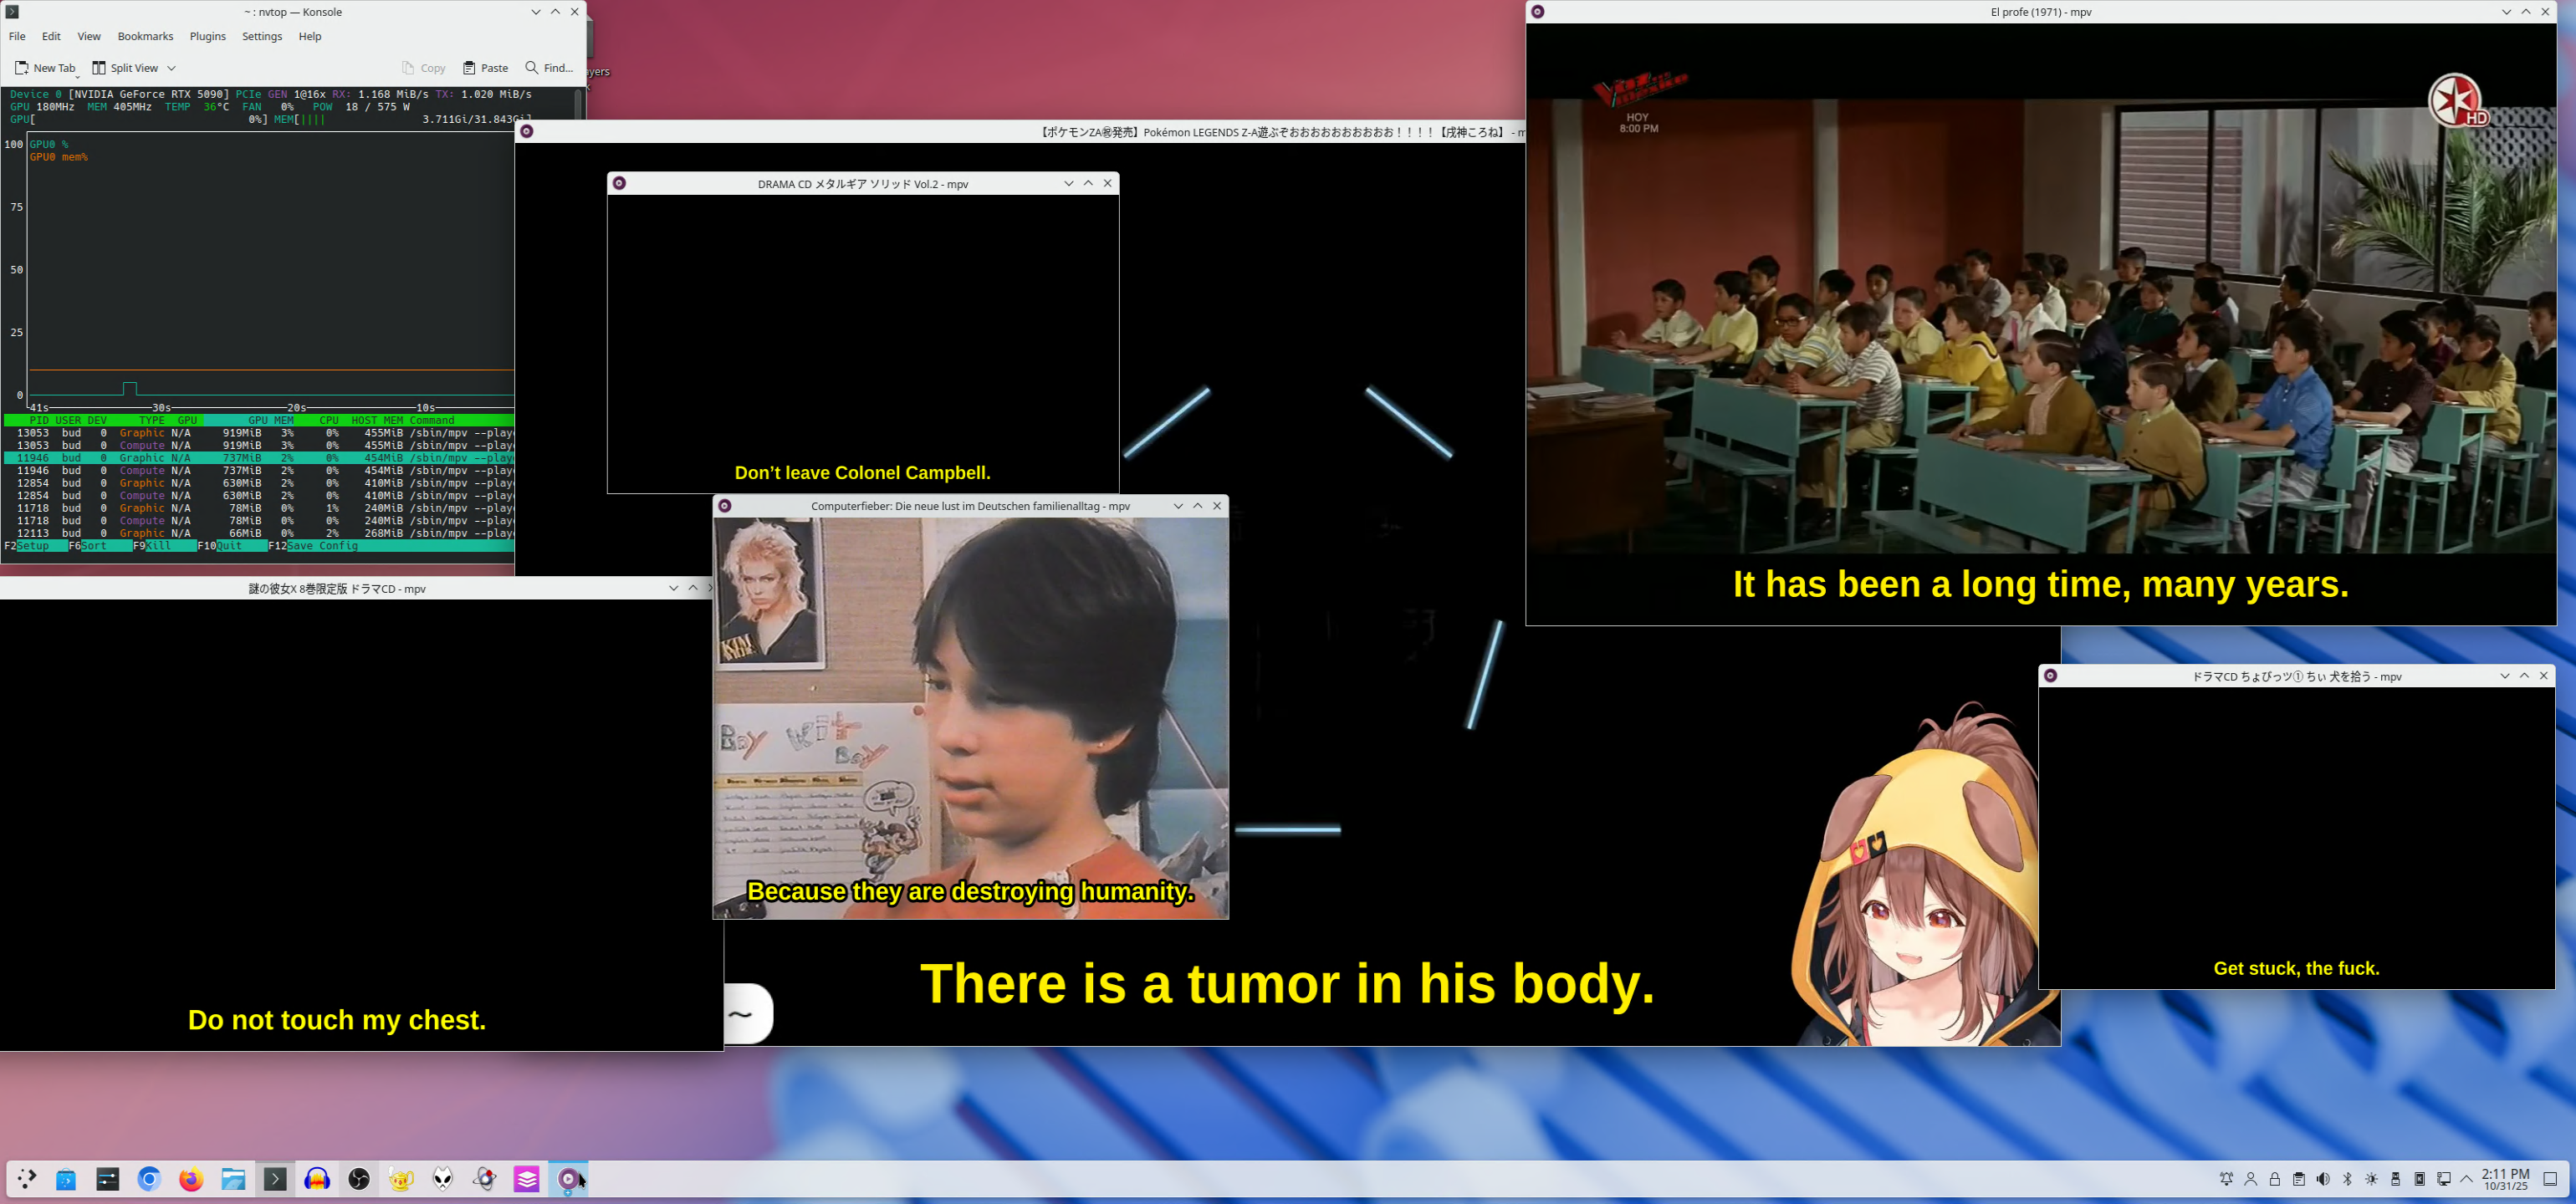Screen dimensions: 2576x1204
Task: Open the brightness tray icon
Action: click(x=2371, y=1179)
